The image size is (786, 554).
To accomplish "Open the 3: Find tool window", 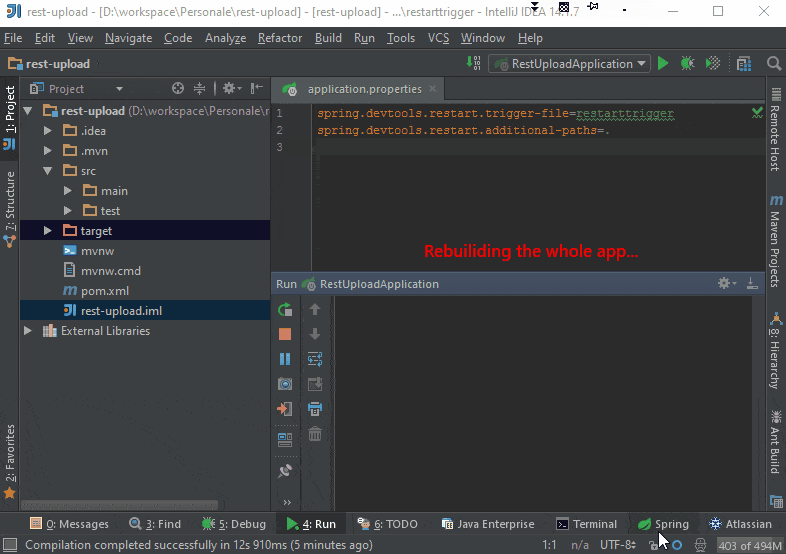I will 154,524.
